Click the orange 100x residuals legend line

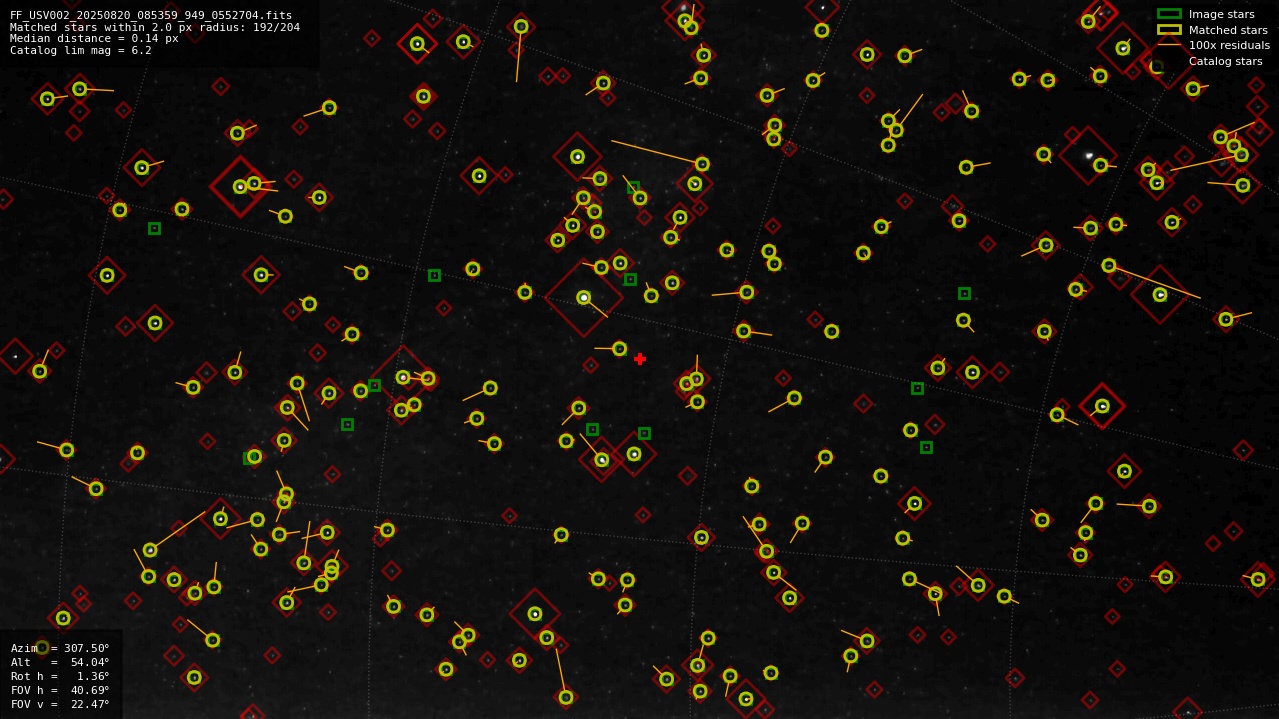coord(1169,45)
